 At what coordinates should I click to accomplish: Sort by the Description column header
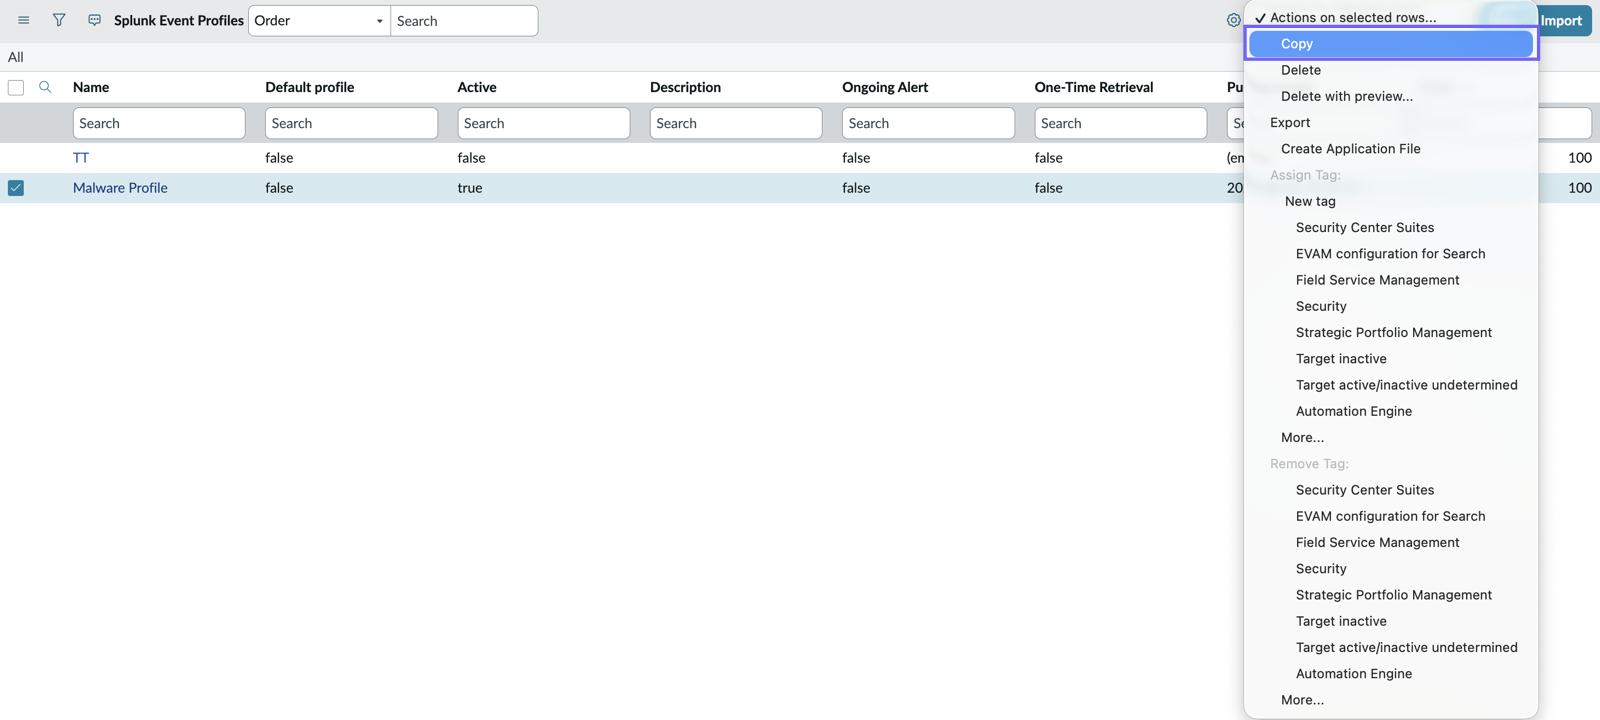pos(685,87)
